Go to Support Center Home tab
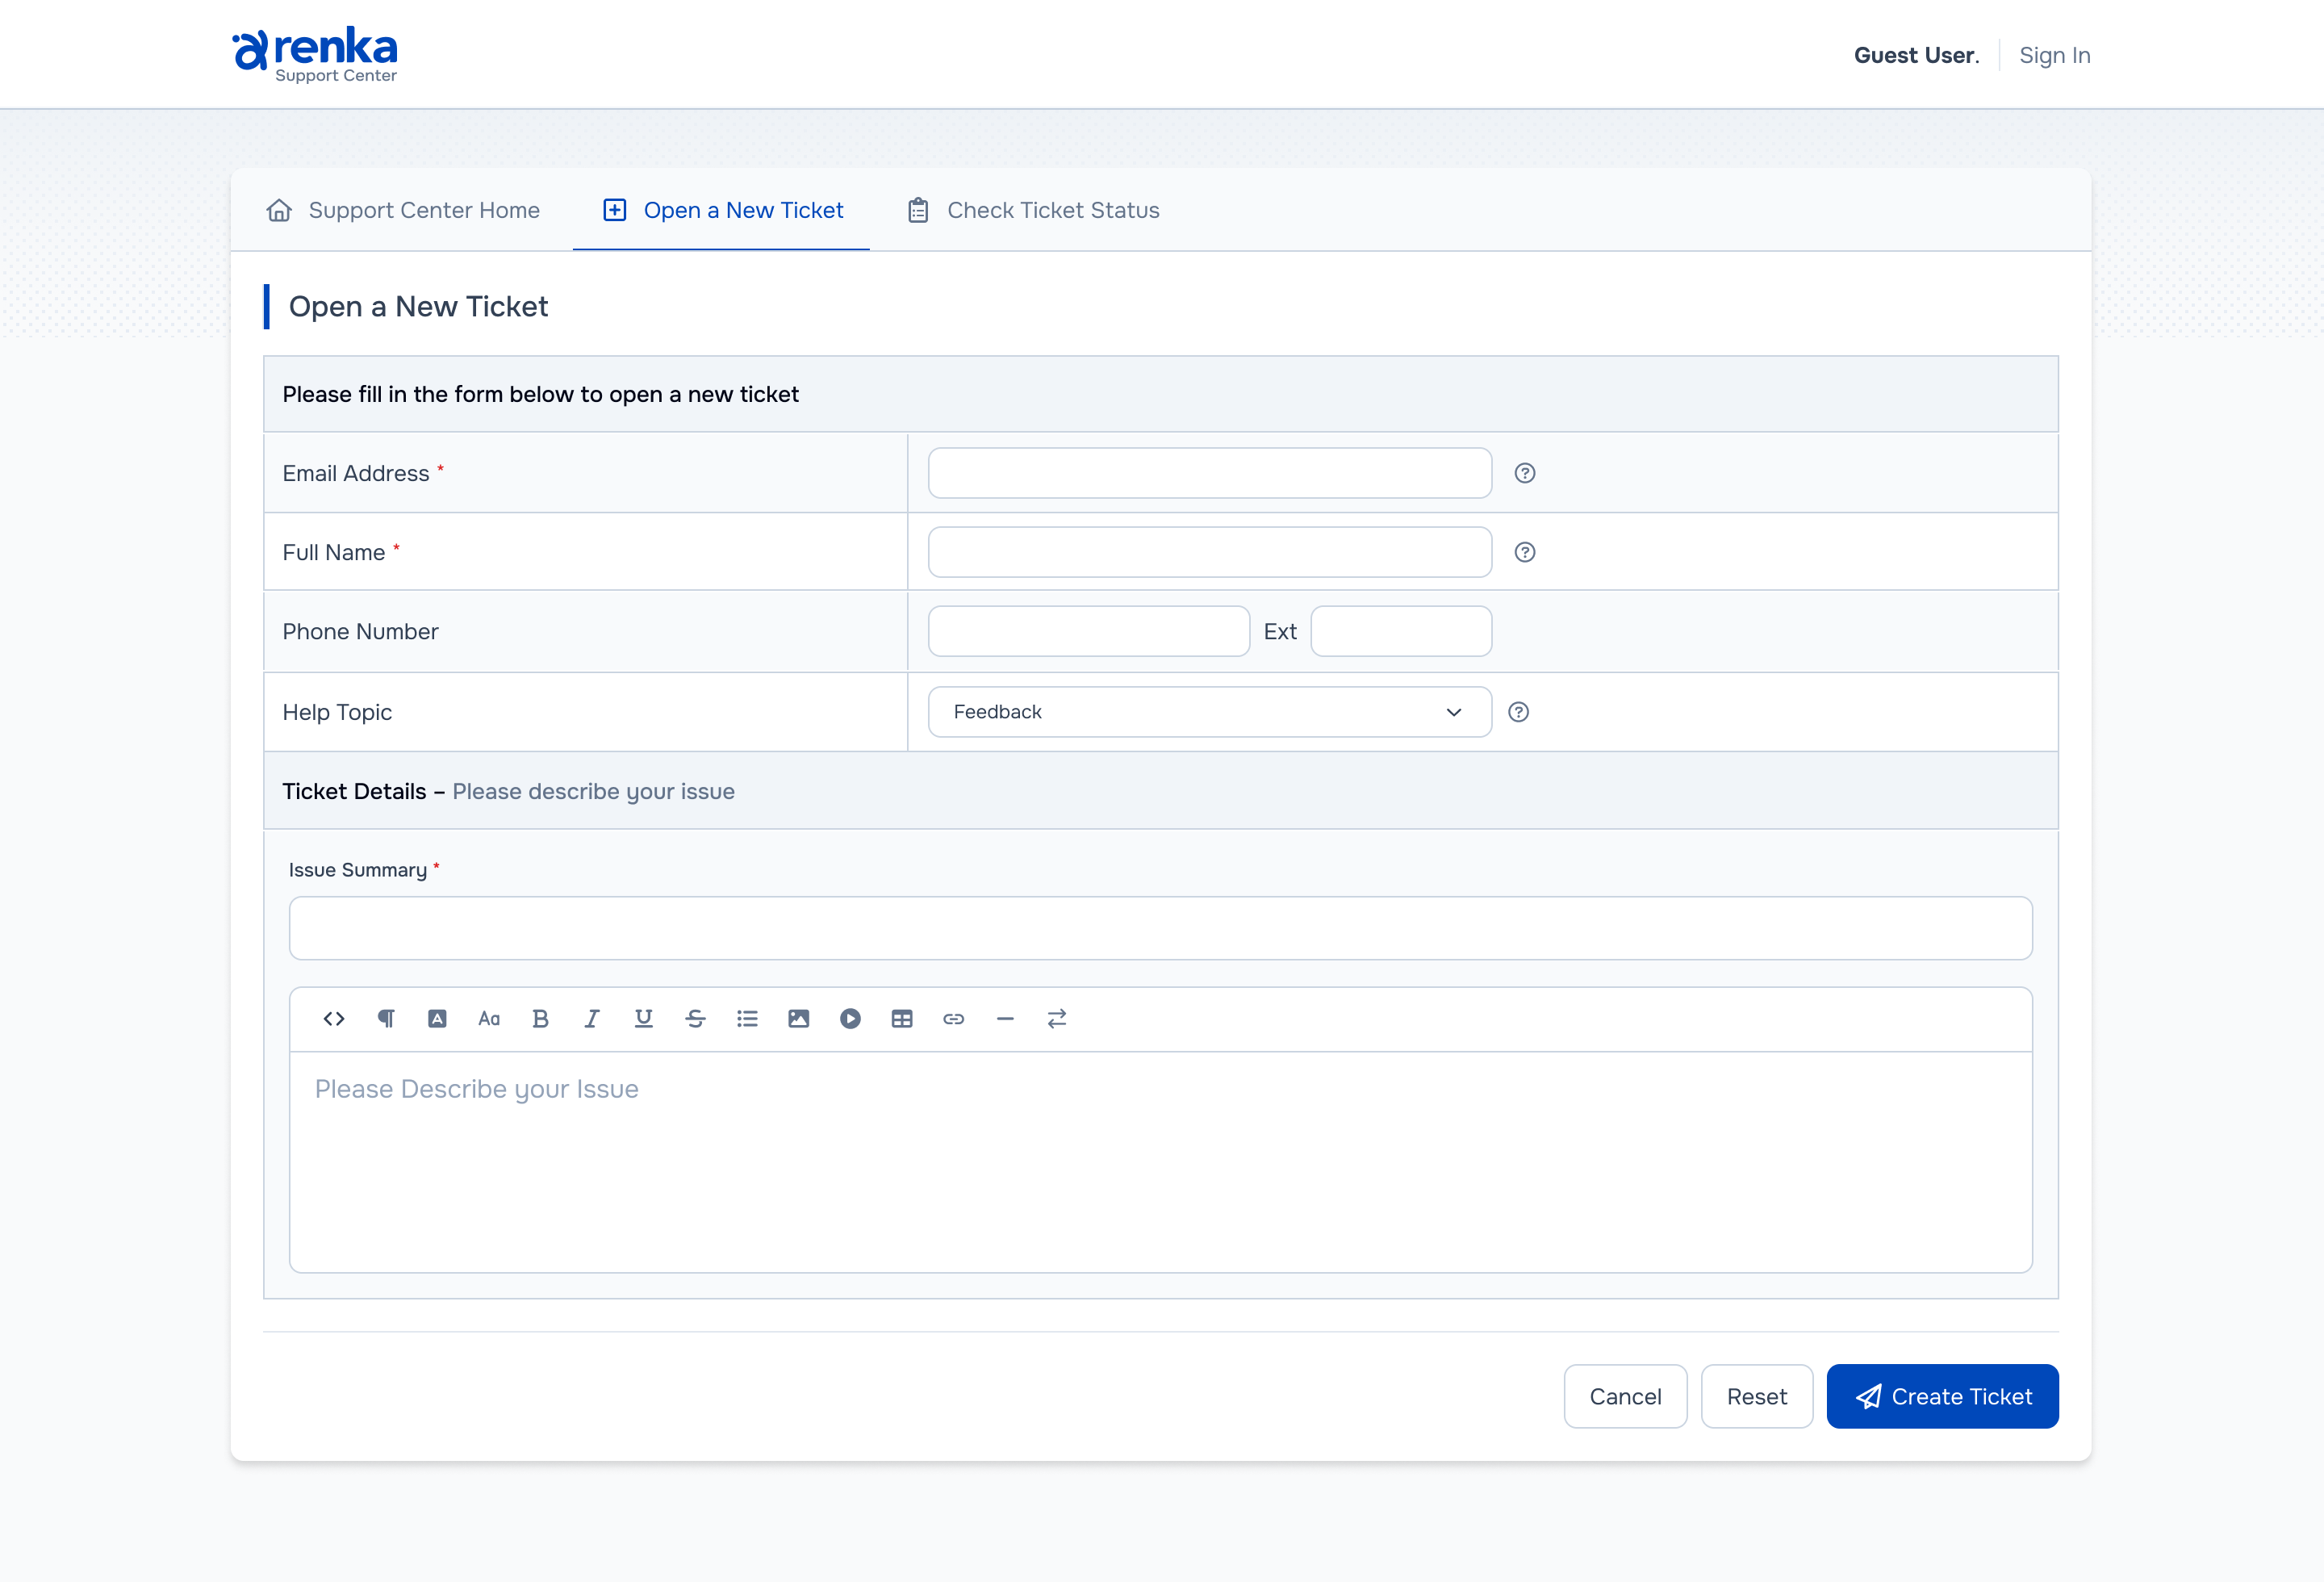The image size is (2324, 1582). click(403, 210)
